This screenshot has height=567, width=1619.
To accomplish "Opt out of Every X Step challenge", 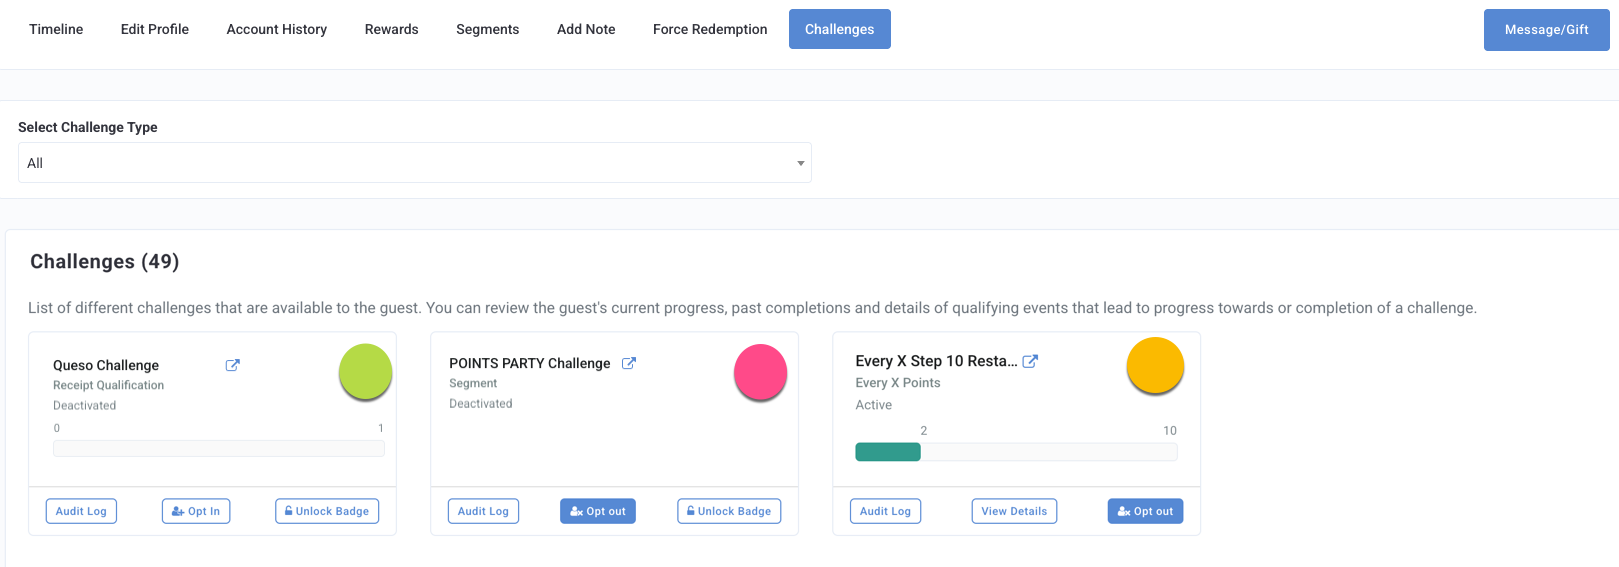I will (1145, 511).
